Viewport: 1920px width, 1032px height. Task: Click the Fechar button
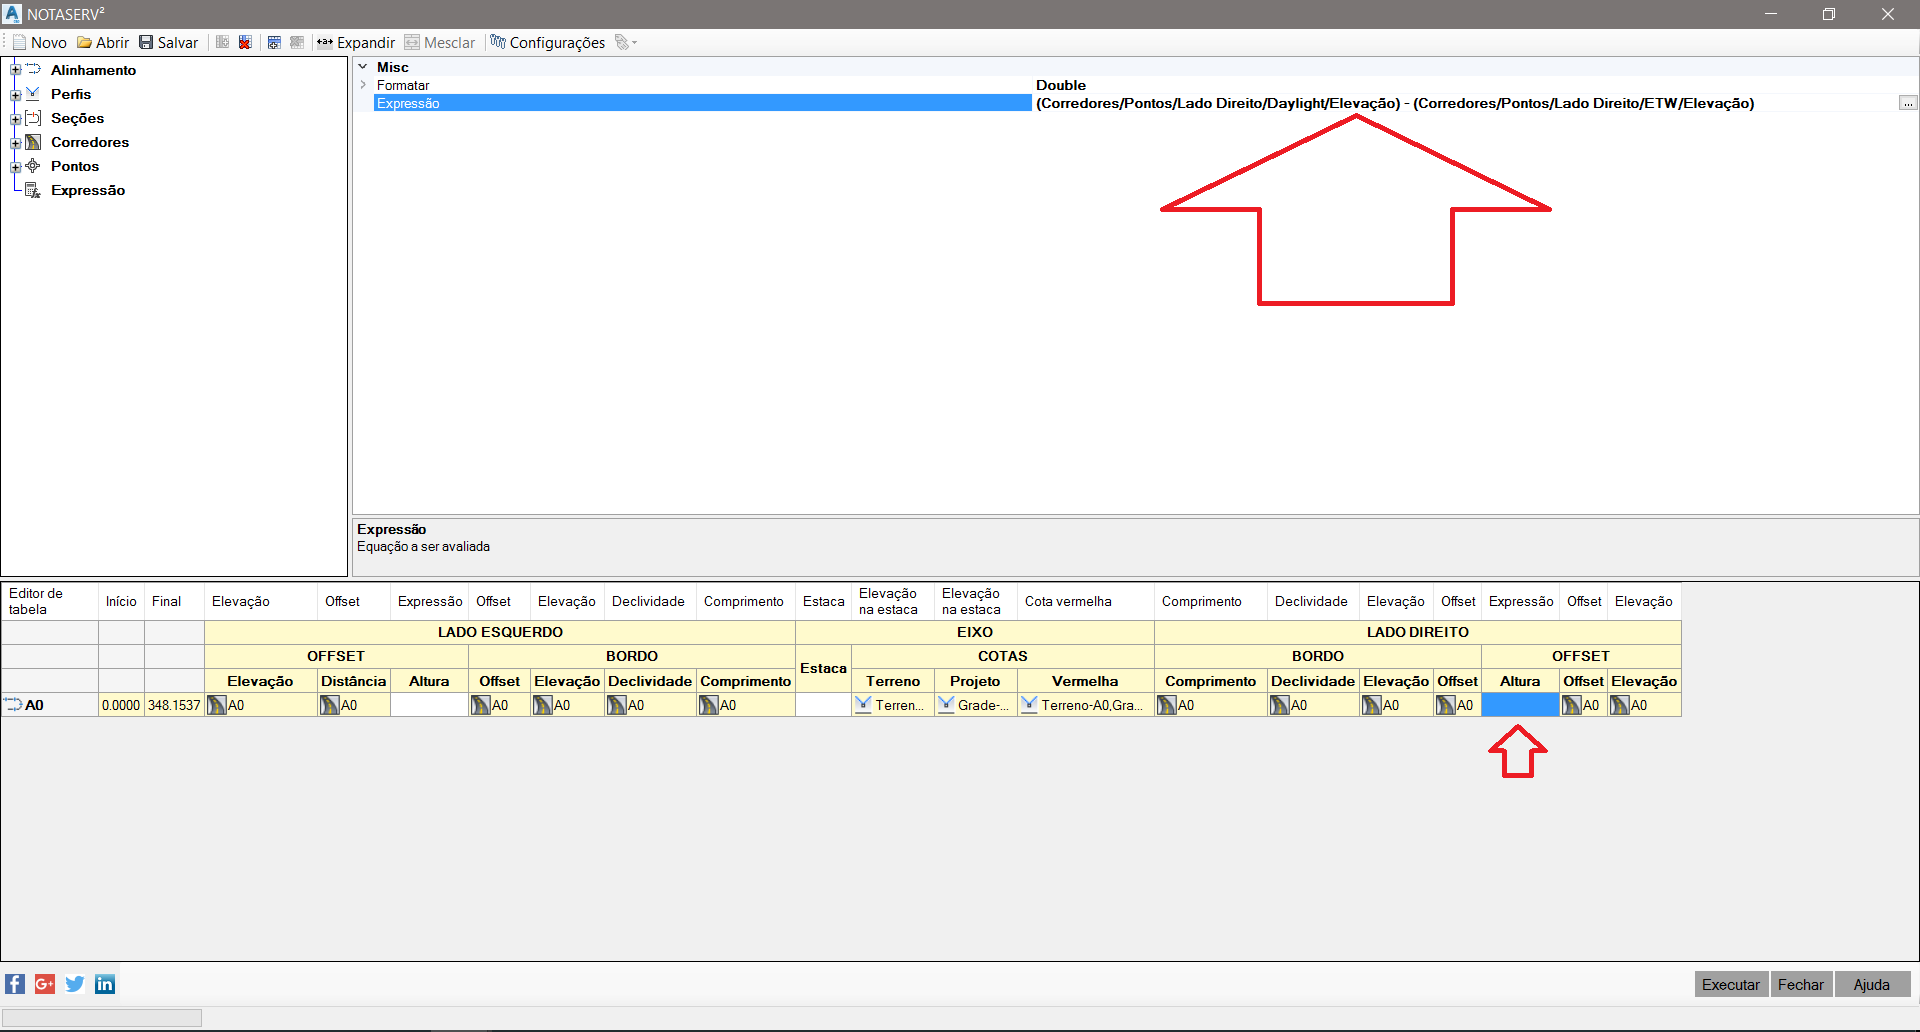tap(1801, 985)
